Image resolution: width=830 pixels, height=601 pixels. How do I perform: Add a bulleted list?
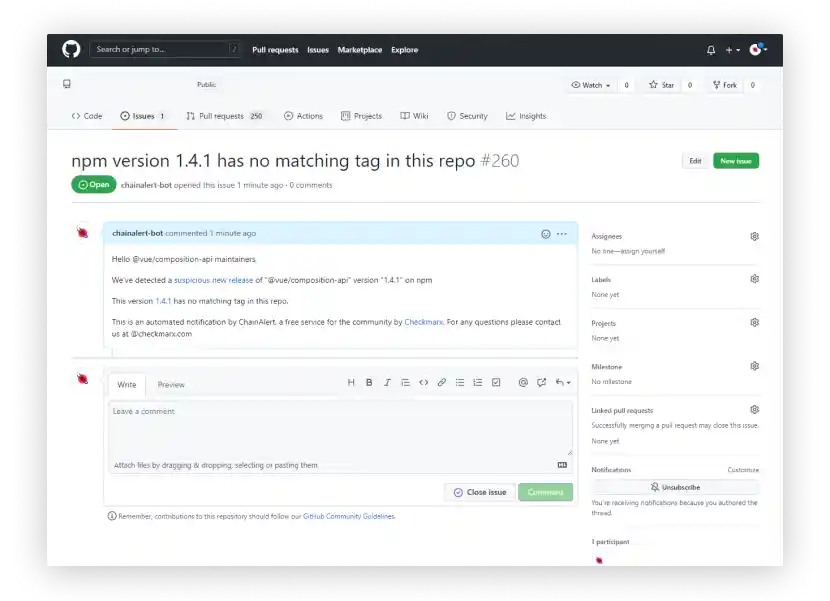coord(460,382)
